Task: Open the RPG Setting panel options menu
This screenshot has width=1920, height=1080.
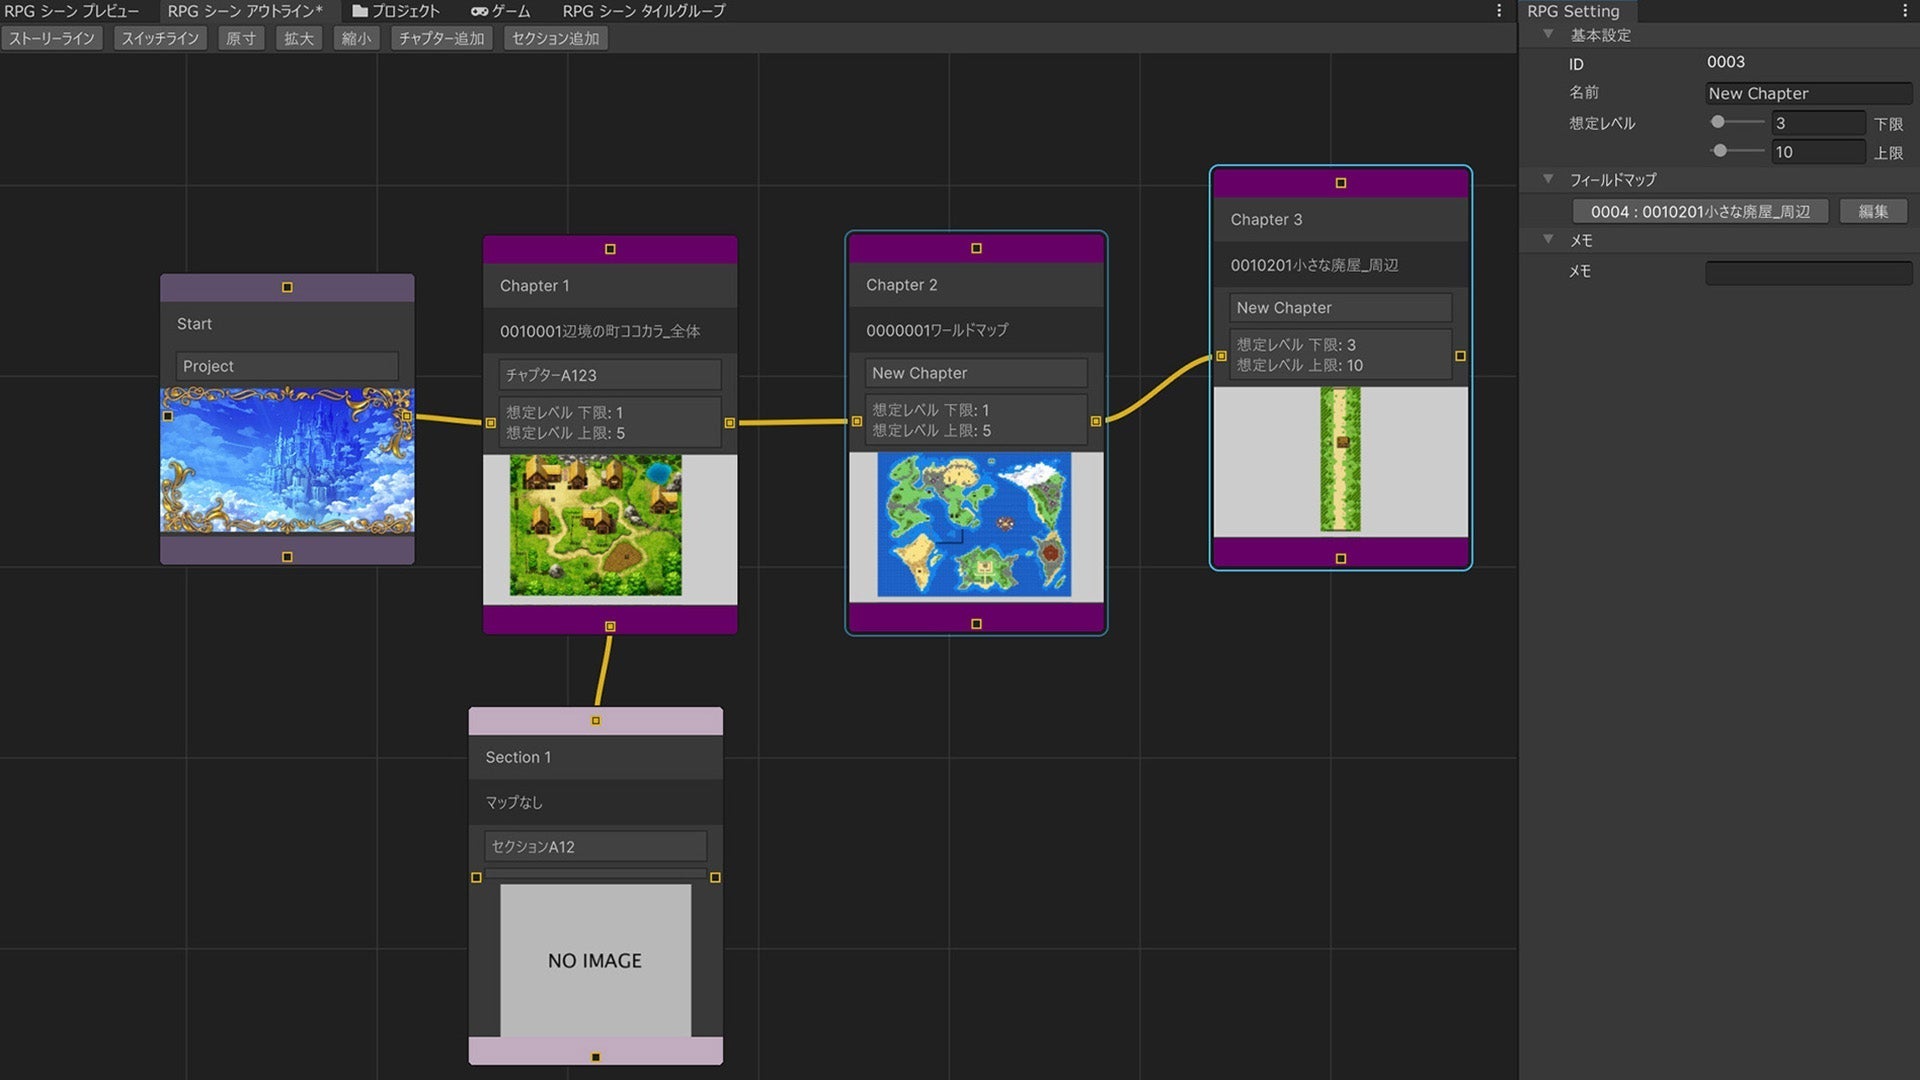Action: coord(1904,11)
